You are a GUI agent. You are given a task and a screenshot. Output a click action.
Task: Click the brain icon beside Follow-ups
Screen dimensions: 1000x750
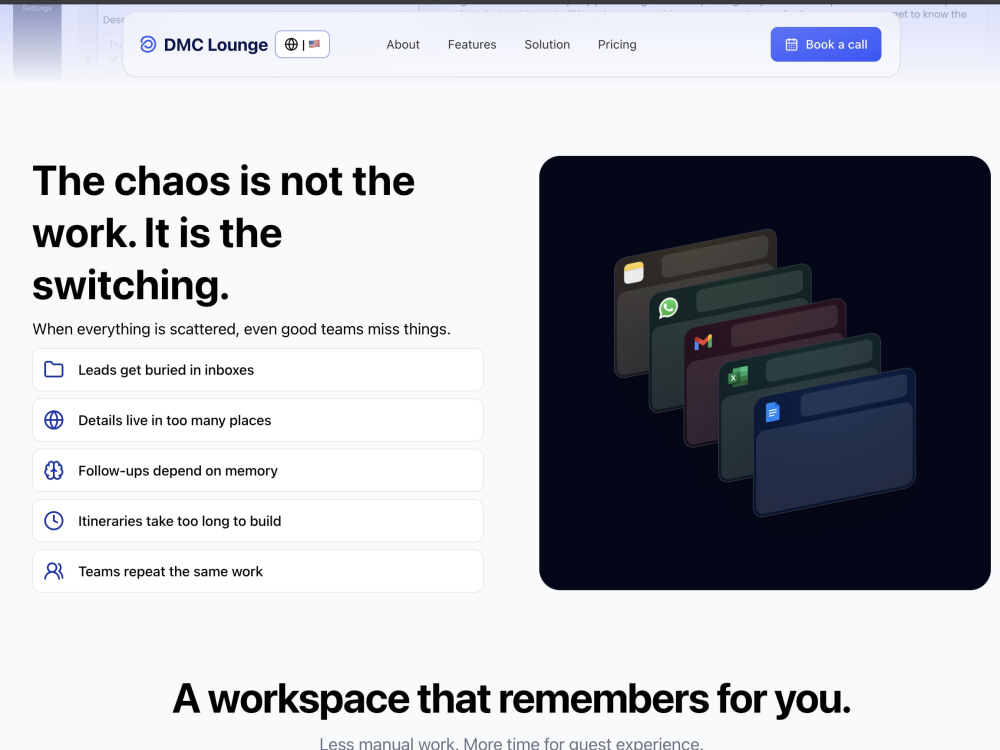tap(54, 471)
